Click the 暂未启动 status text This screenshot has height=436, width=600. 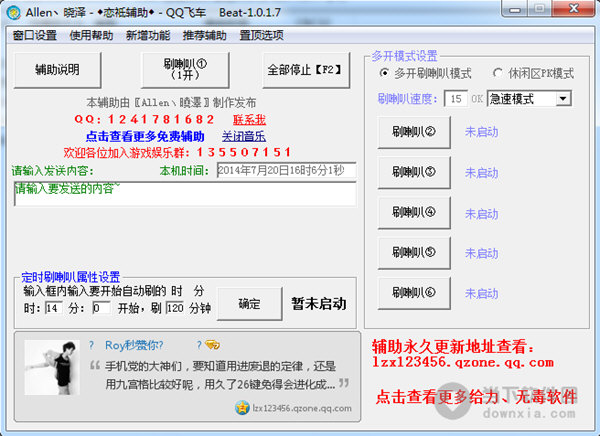[x=319, y=304]
